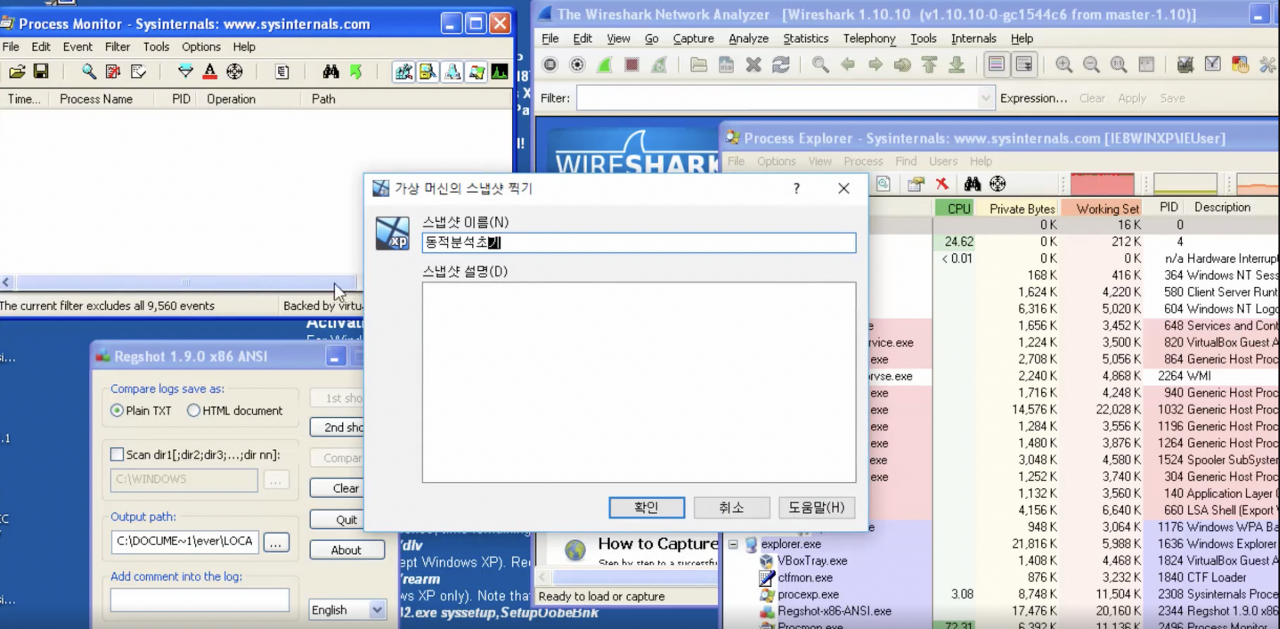This screenshot has width=1280, height=629.
Task: Toggle profiling events in Process Monitor
Action: click(x=499, y=71)
